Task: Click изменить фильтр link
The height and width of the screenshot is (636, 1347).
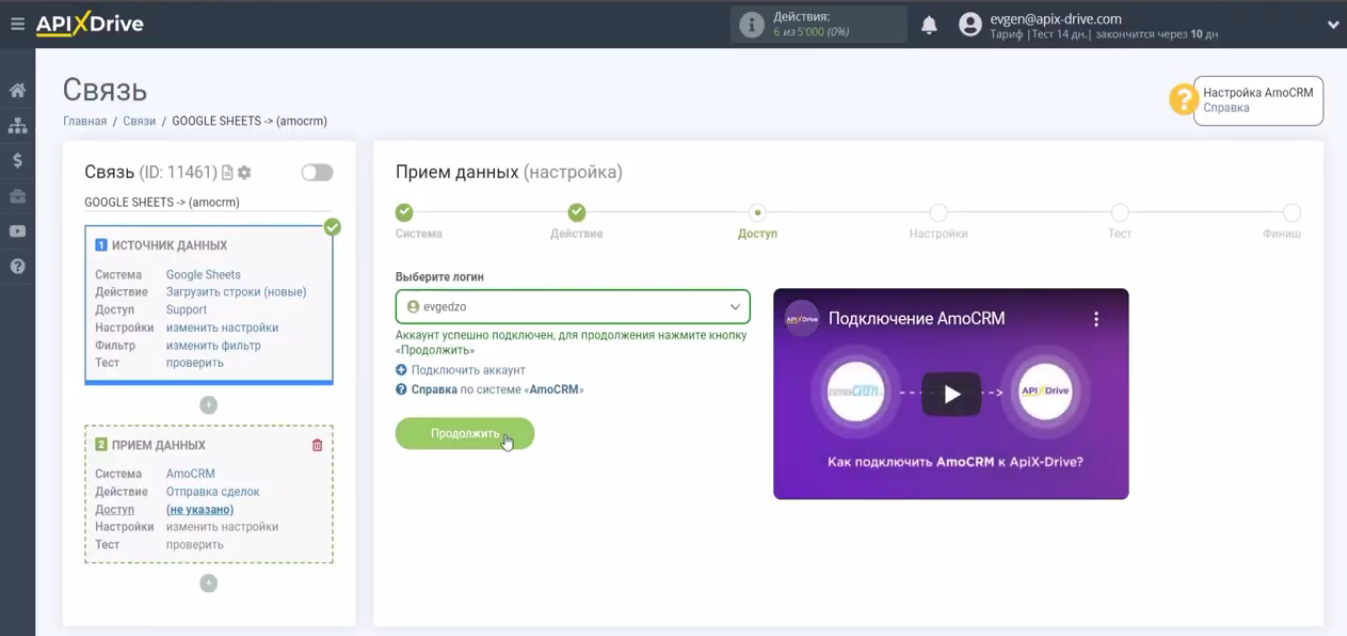Action: [x=213, y=345]
